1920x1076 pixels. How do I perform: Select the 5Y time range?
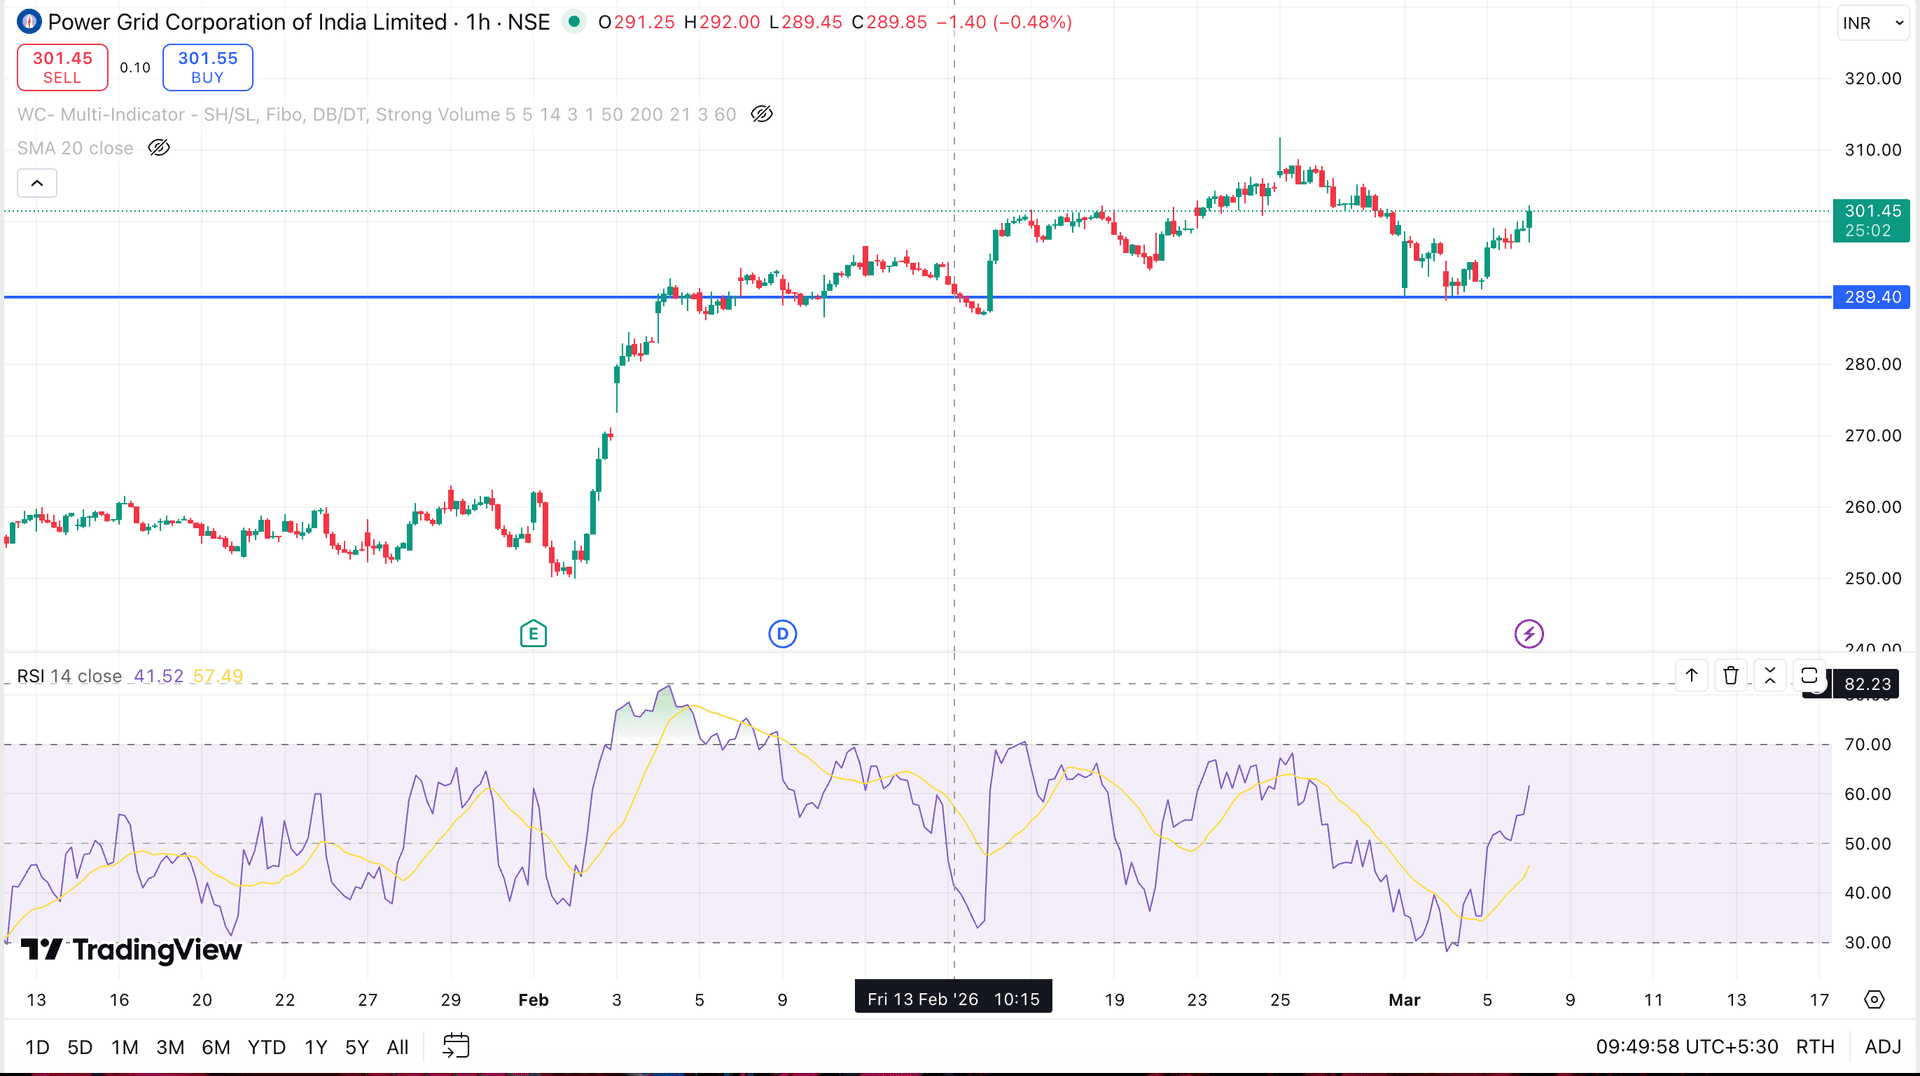pyautogui.click(x=357, y=1047)
